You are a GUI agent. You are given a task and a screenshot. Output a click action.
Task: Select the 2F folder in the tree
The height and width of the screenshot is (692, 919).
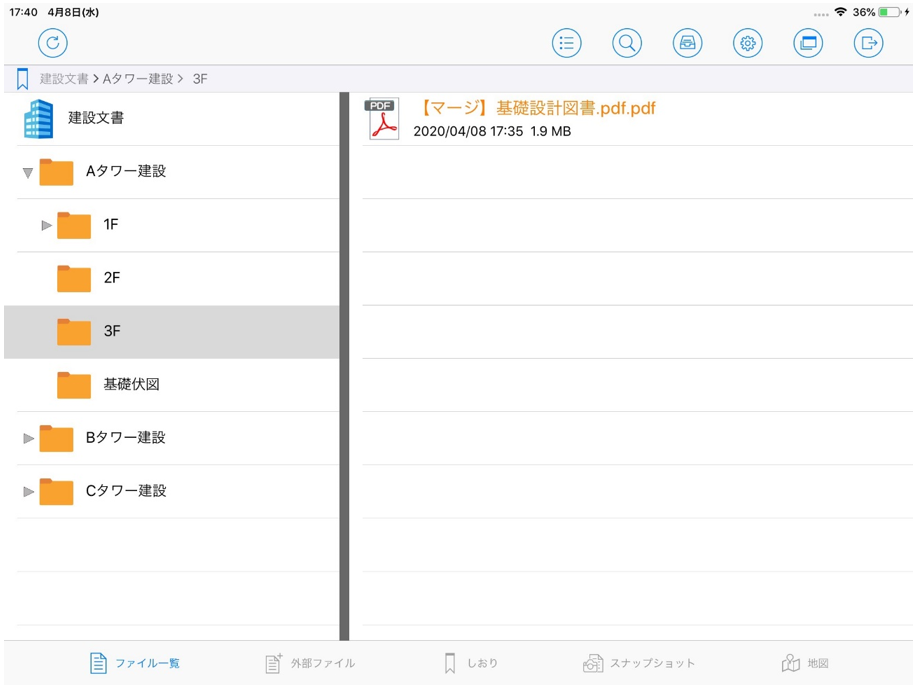click(110, 278)
